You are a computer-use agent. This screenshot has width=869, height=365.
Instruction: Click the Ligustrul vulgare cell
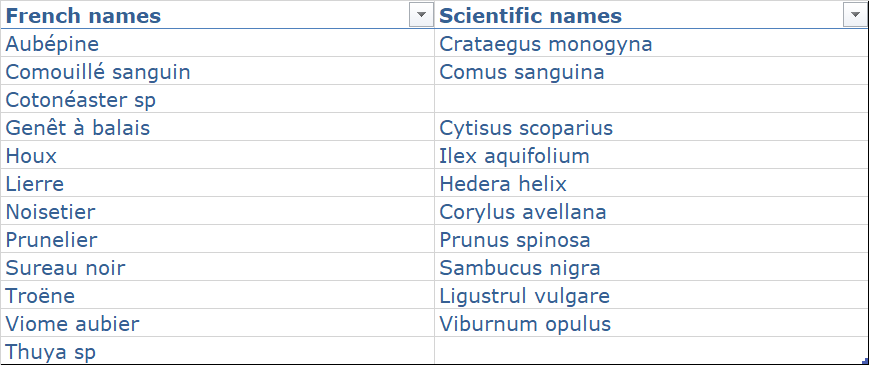coord(652,295)
